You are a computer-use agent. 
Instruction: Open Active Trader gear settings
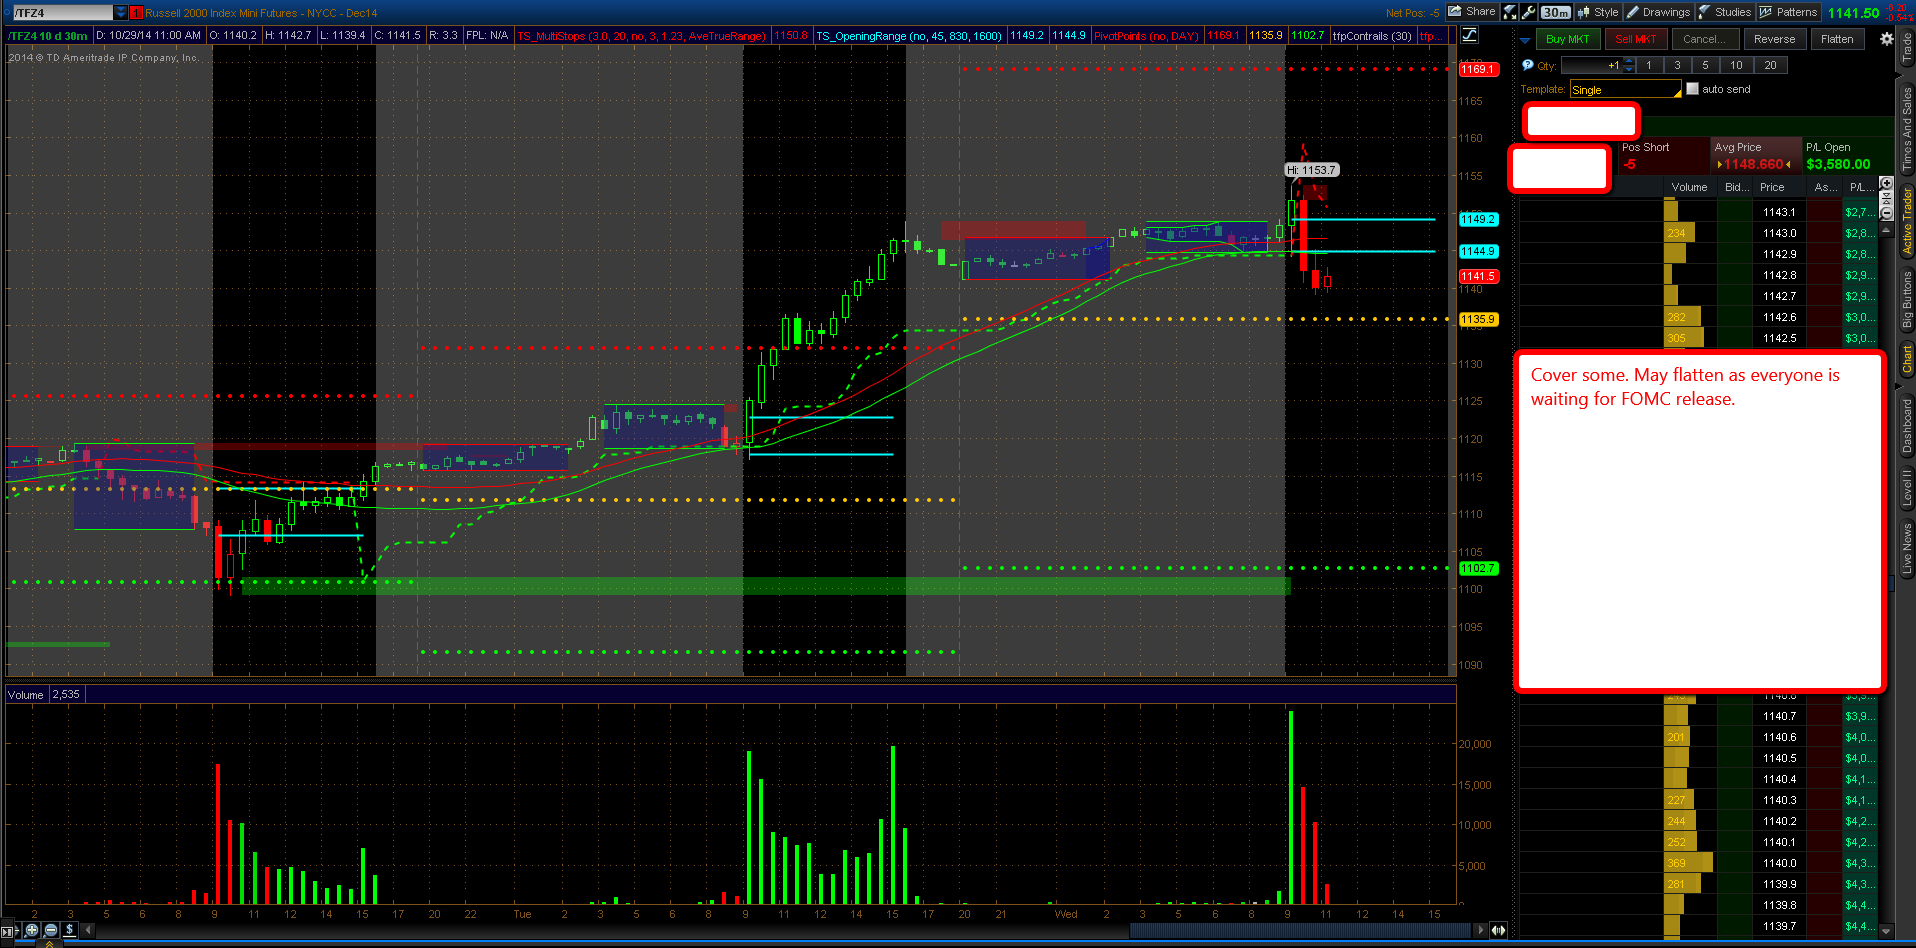click(x=1886, y=39)
